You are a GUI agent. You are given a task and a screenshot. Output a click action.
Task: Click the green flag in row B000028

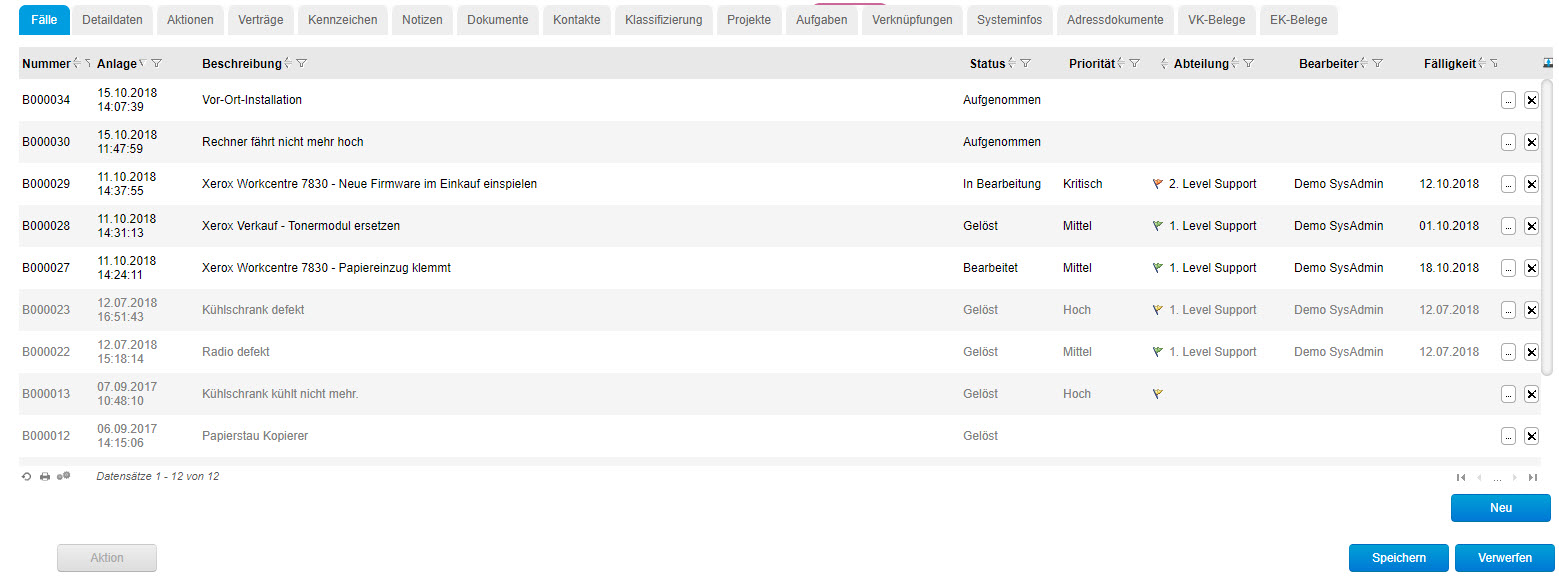tap(1158, 226)
